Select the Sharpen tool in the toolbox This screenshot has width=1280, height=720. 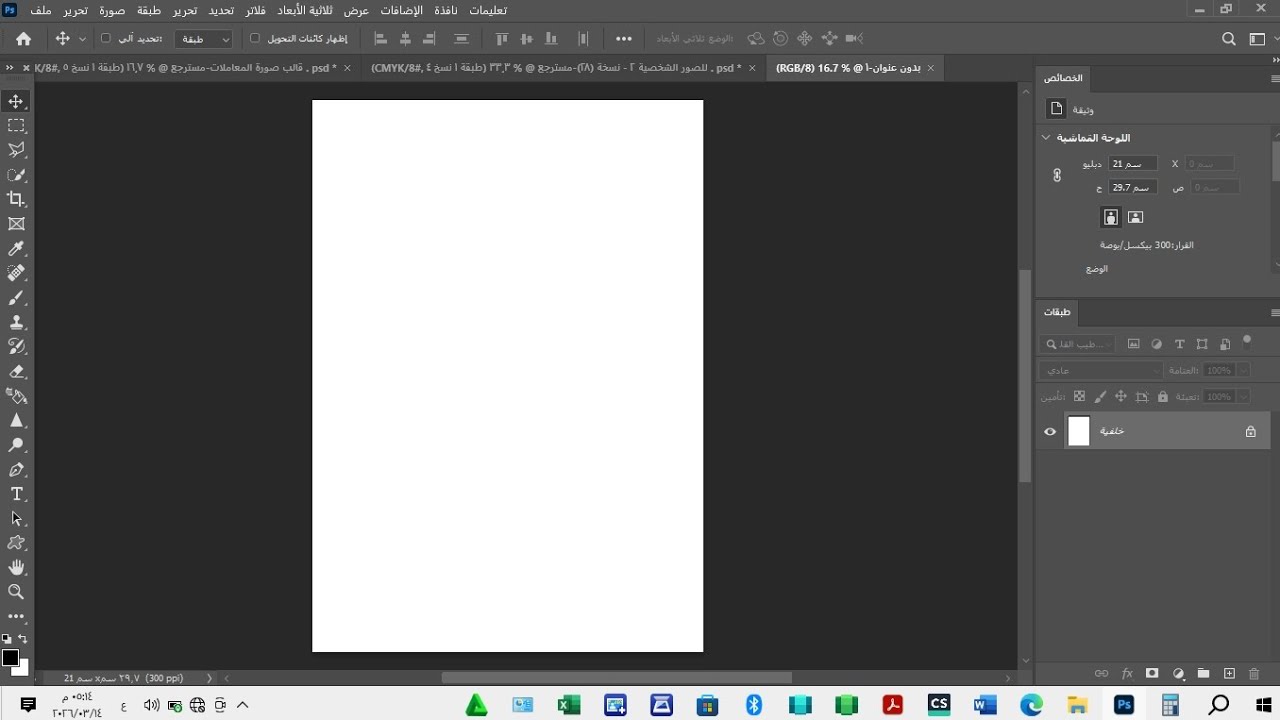[x=16, y=421]
